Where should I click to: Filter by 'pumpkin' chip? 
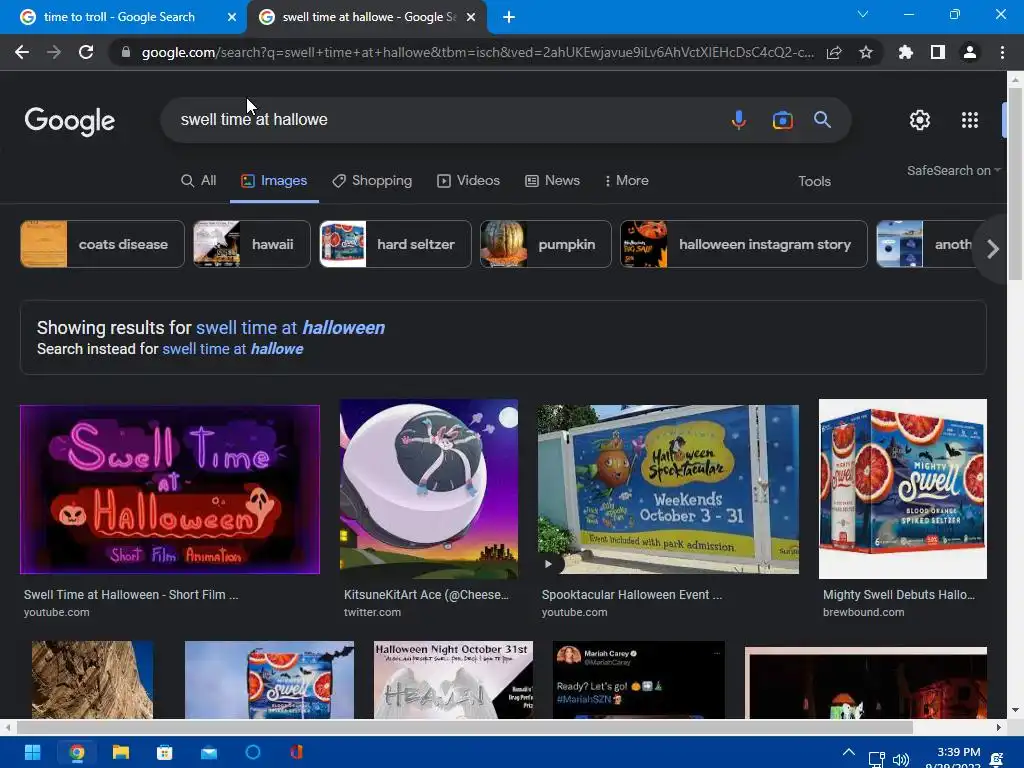pos(545,244)
